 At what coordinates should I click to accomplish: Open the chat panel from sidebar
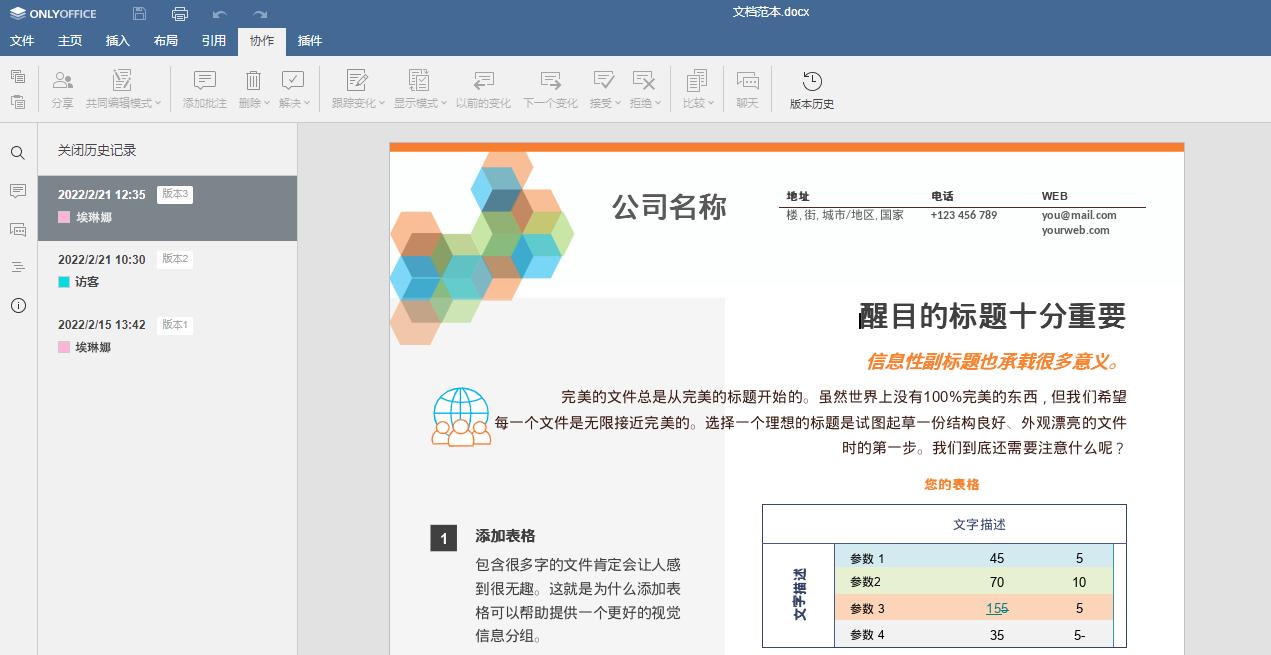pyautogui.click(x=18, y=229)
